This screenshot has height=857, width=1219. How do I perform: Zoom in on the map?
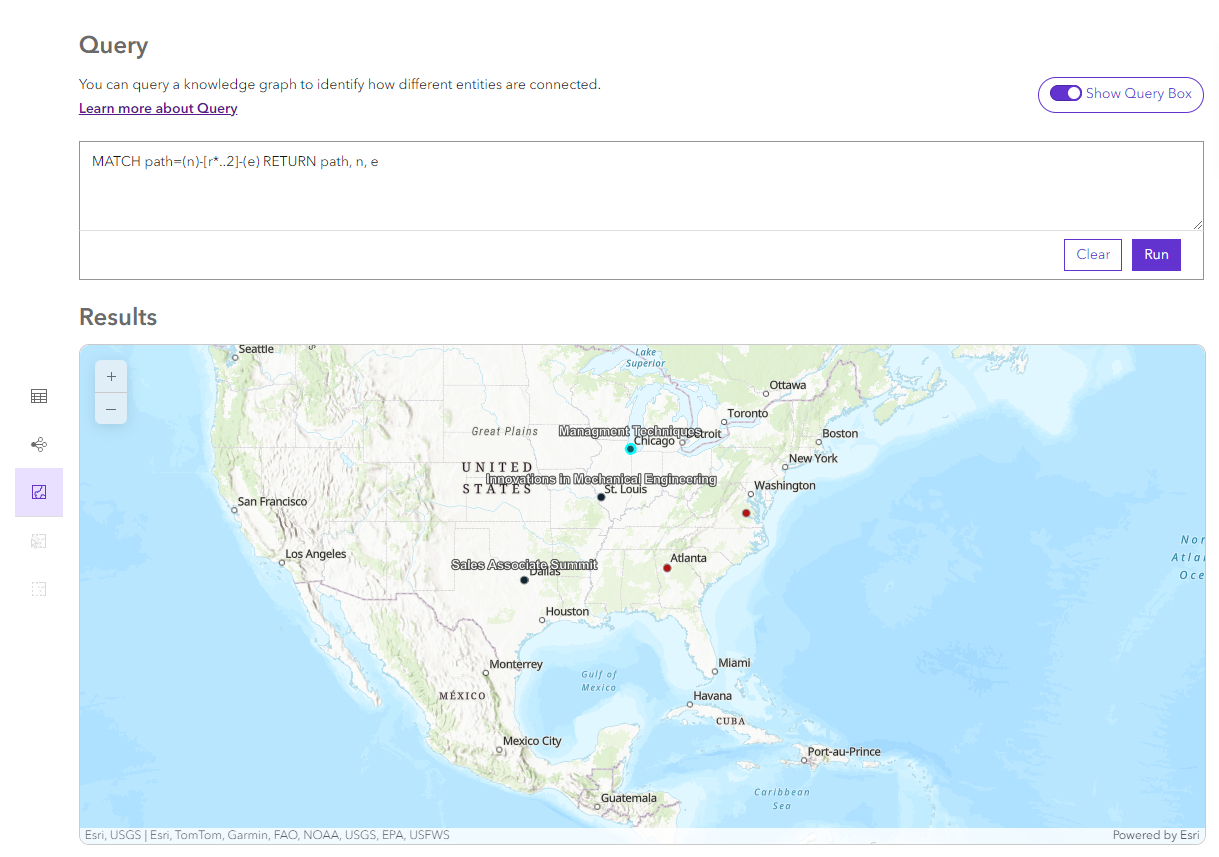tap(110, 376)
